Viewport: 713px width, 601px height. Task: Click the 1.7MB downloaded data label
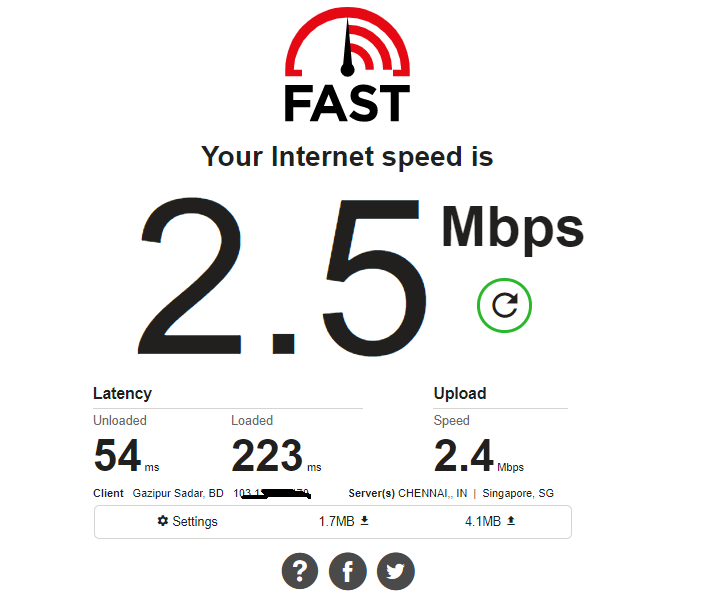[336, 521]
